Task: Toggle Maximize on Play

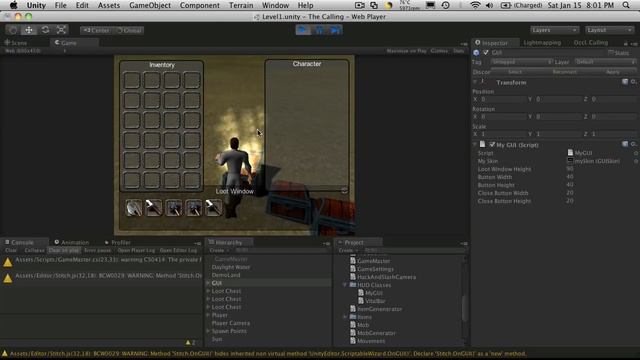Action: pos(406,51)
